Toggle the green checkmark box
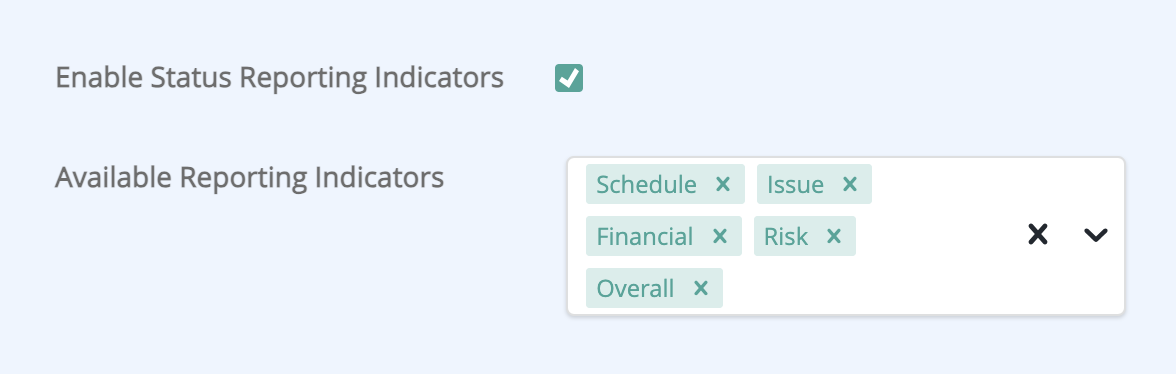 pos(569,78)
